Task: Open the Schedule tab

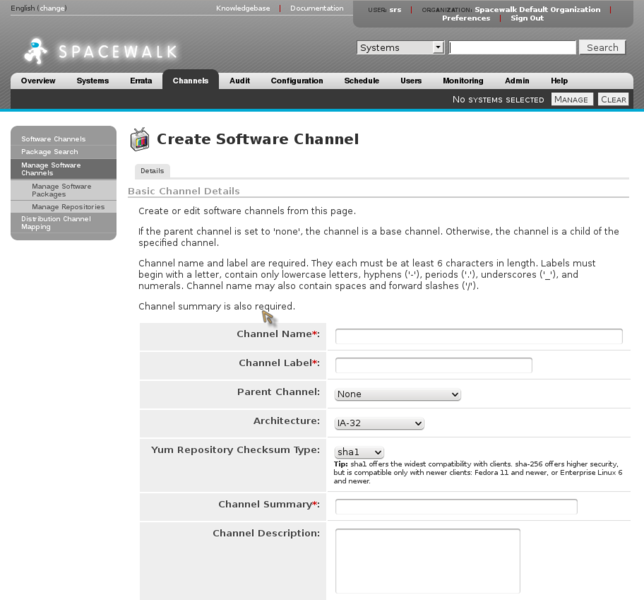Action: coord(361,81)
